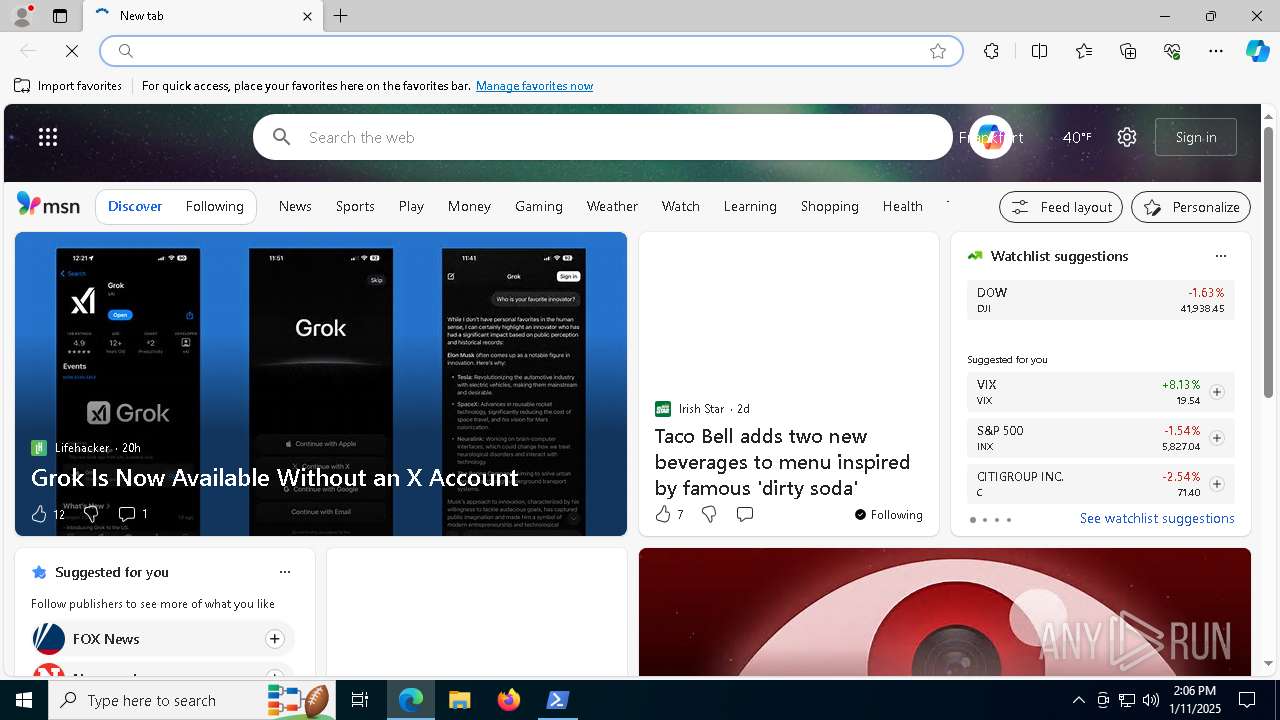The height and width of the screenshot is (720, 1280).
Task: Open the Personalize button
Action: pyautogui.click(x=1191, y=207)
